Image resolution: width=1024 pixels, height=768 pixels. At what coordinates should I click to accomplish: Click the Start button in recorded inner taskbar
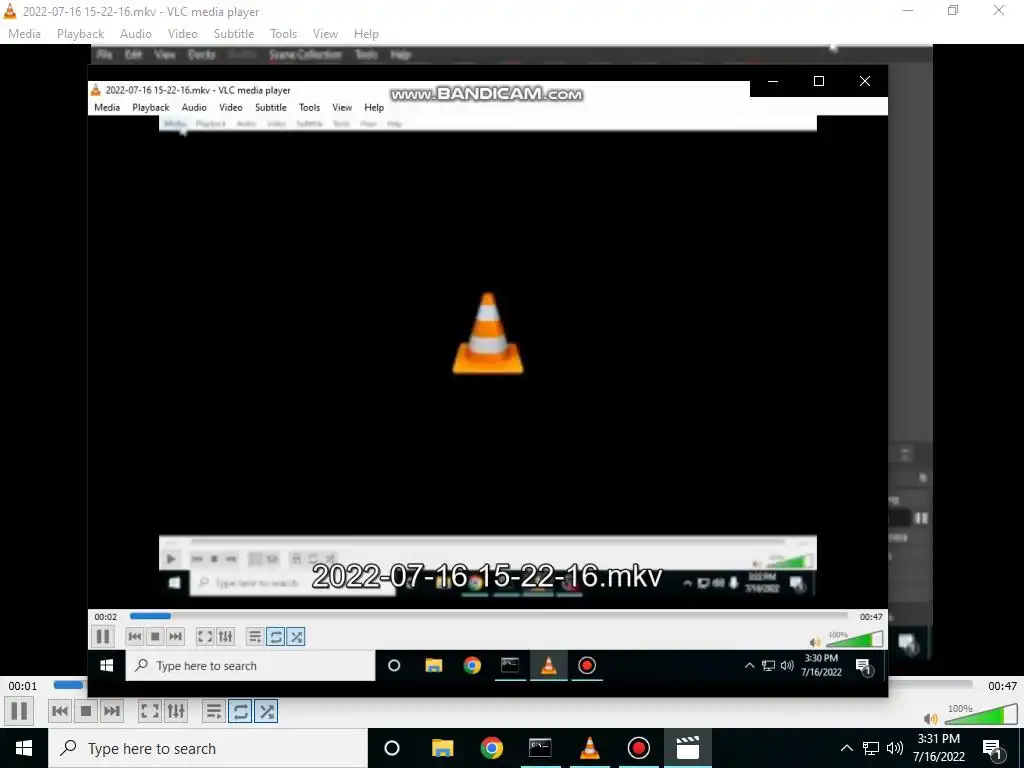106,665
